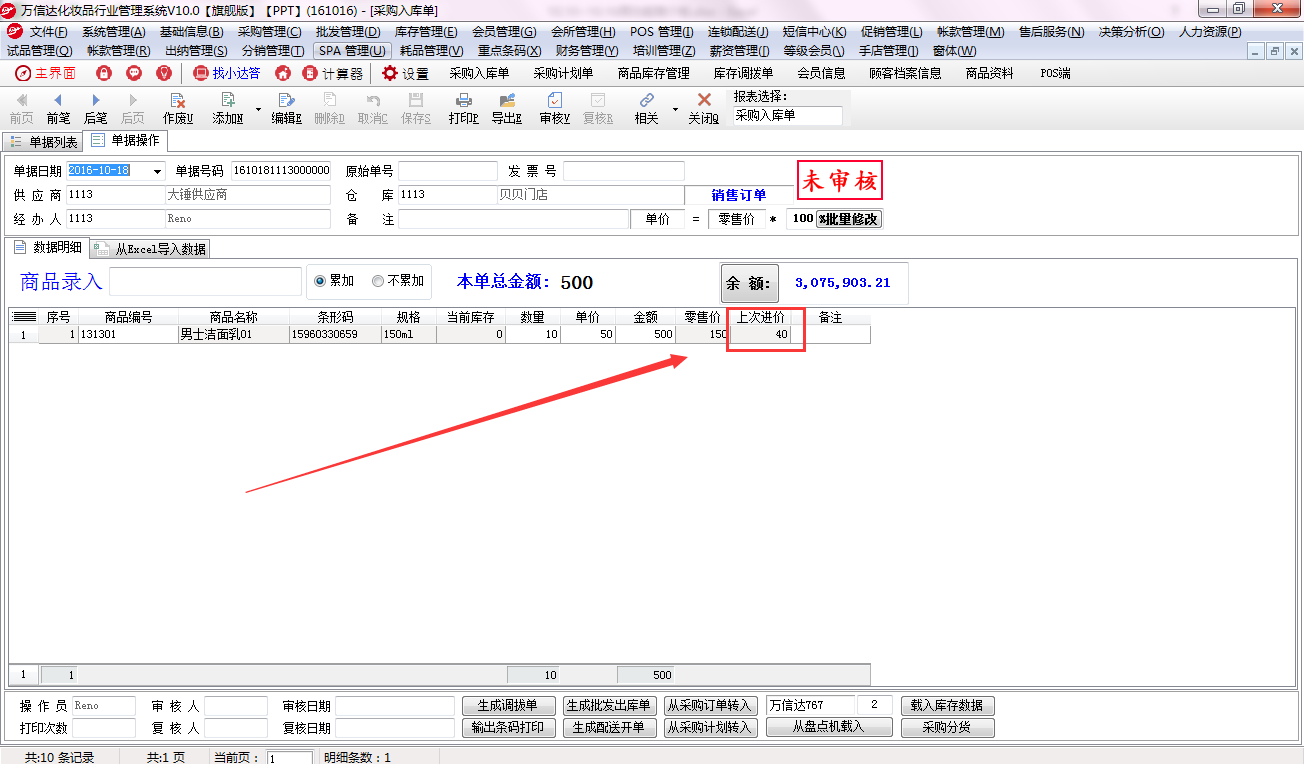Open the 采购管理 menu
This screenshot has height=764, width=1304.
[269, 32]
